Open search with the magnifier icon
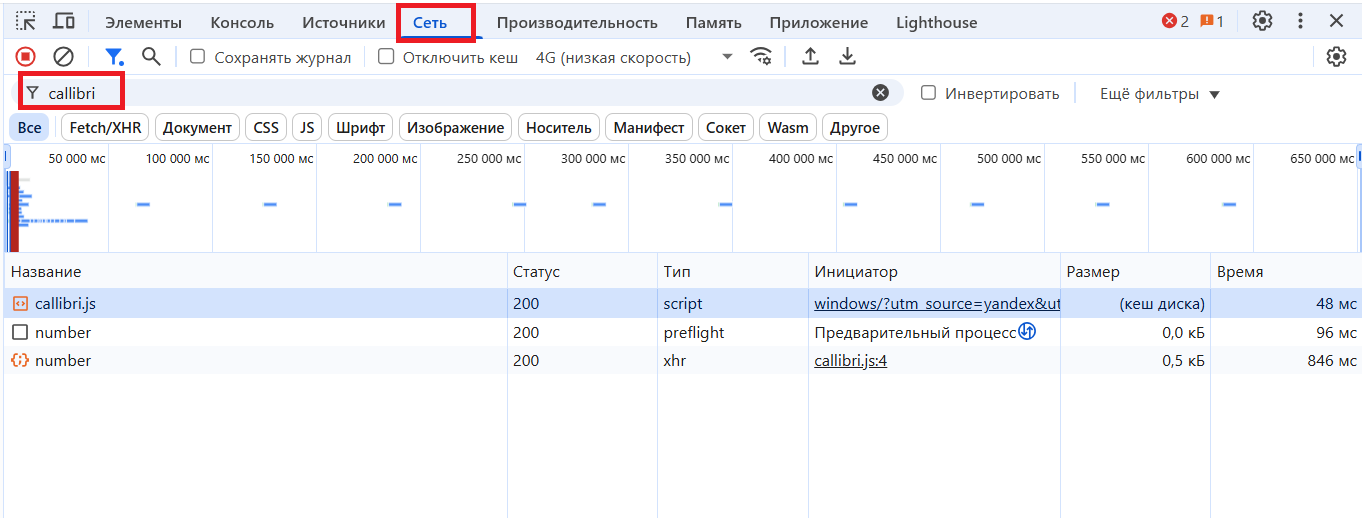Viewport: 1362px width, 518px height. point(151,57)
